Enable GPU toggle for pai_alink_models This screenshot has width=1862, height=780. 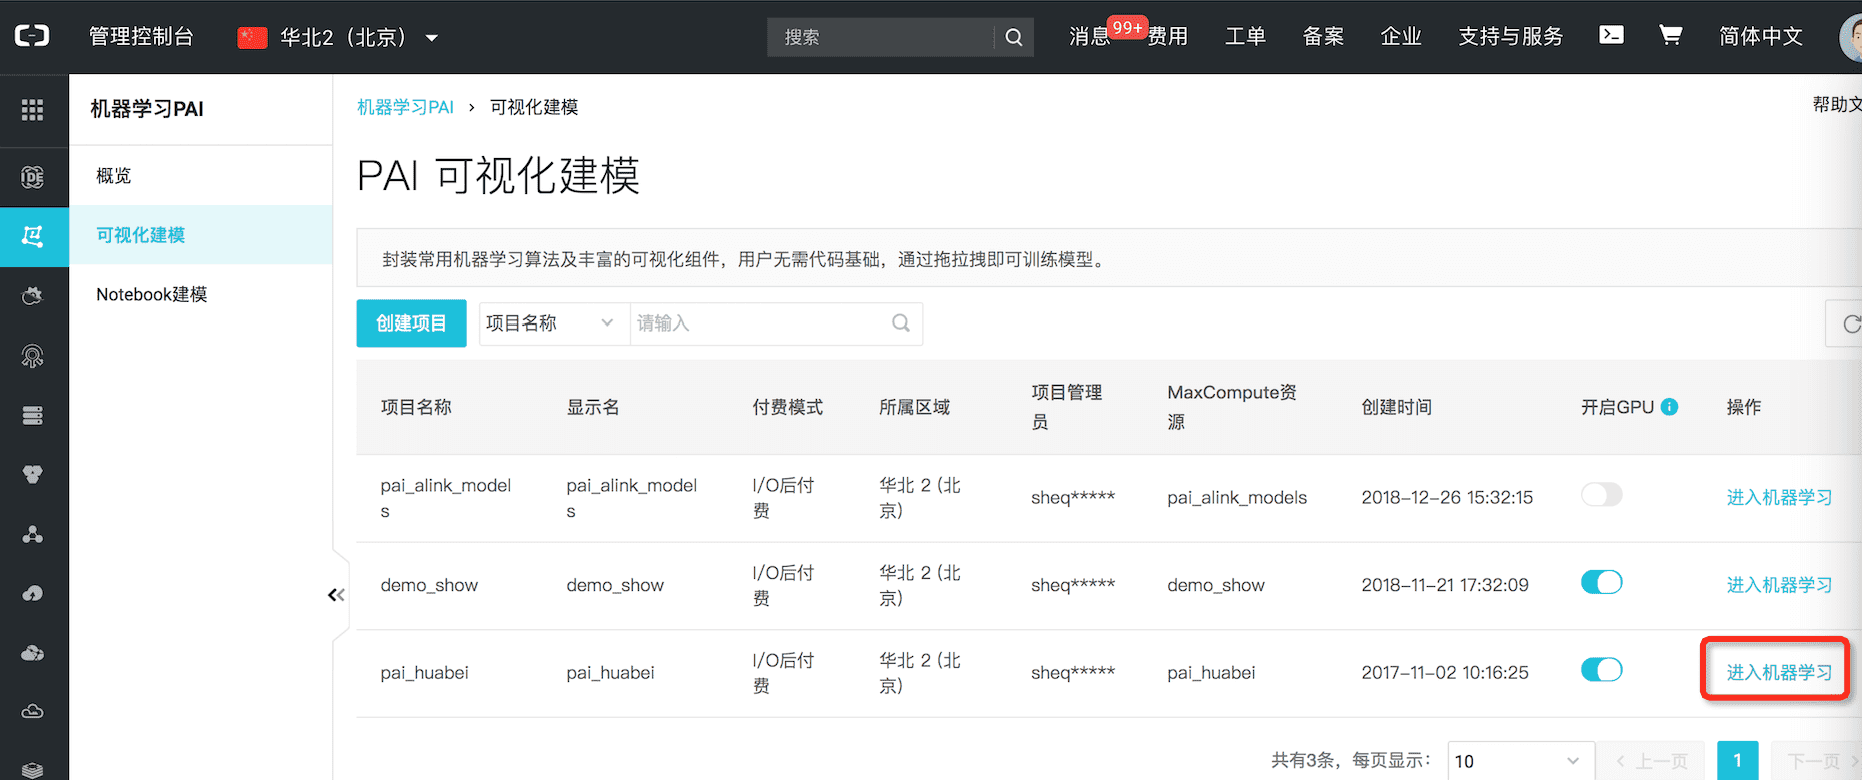tap(1601, 495)
